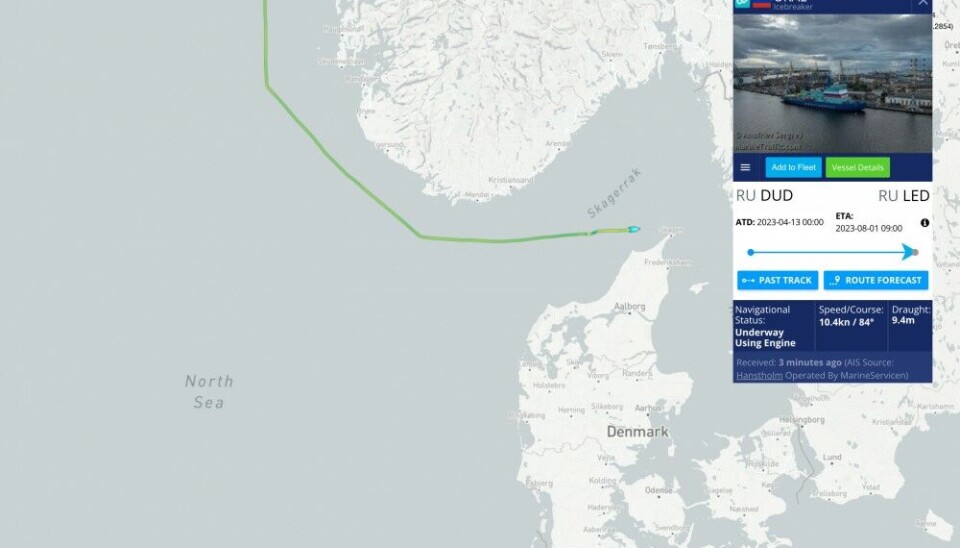960x548 pixels.
Task: Select the cyan vessel marker in Skagerrak
Action: pos(634,230)
